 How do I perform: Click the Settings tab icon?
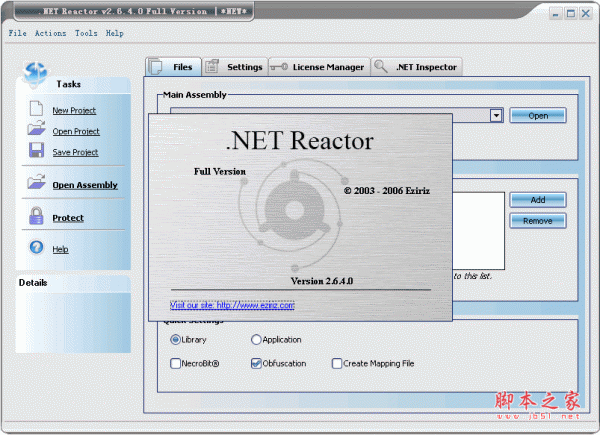(212, 67)
